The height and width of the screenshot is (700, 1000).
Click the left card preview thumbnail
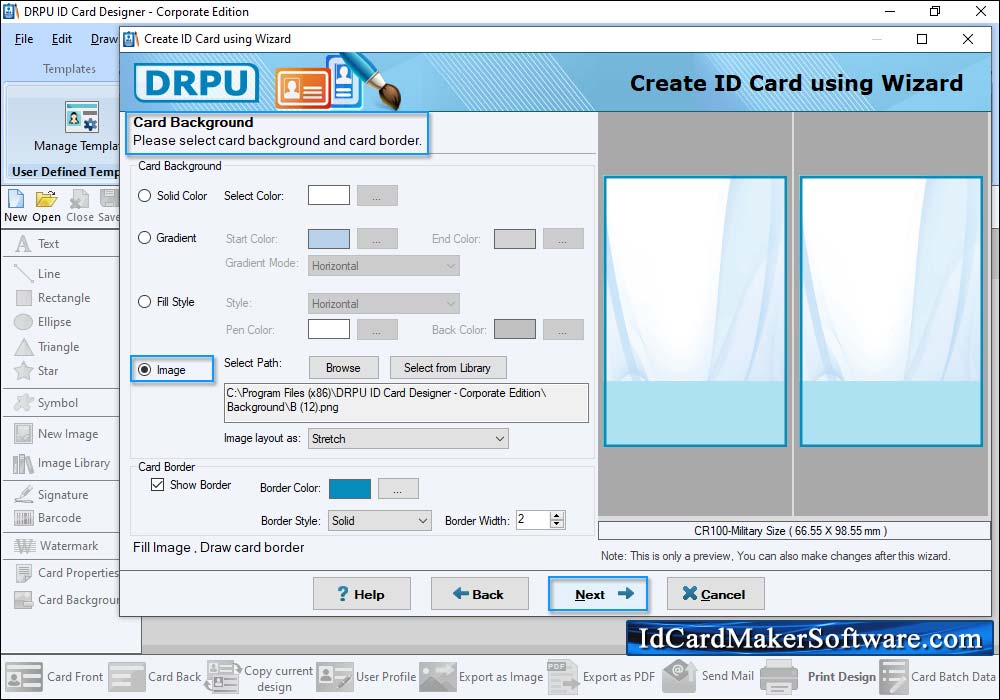coord(695,311)
